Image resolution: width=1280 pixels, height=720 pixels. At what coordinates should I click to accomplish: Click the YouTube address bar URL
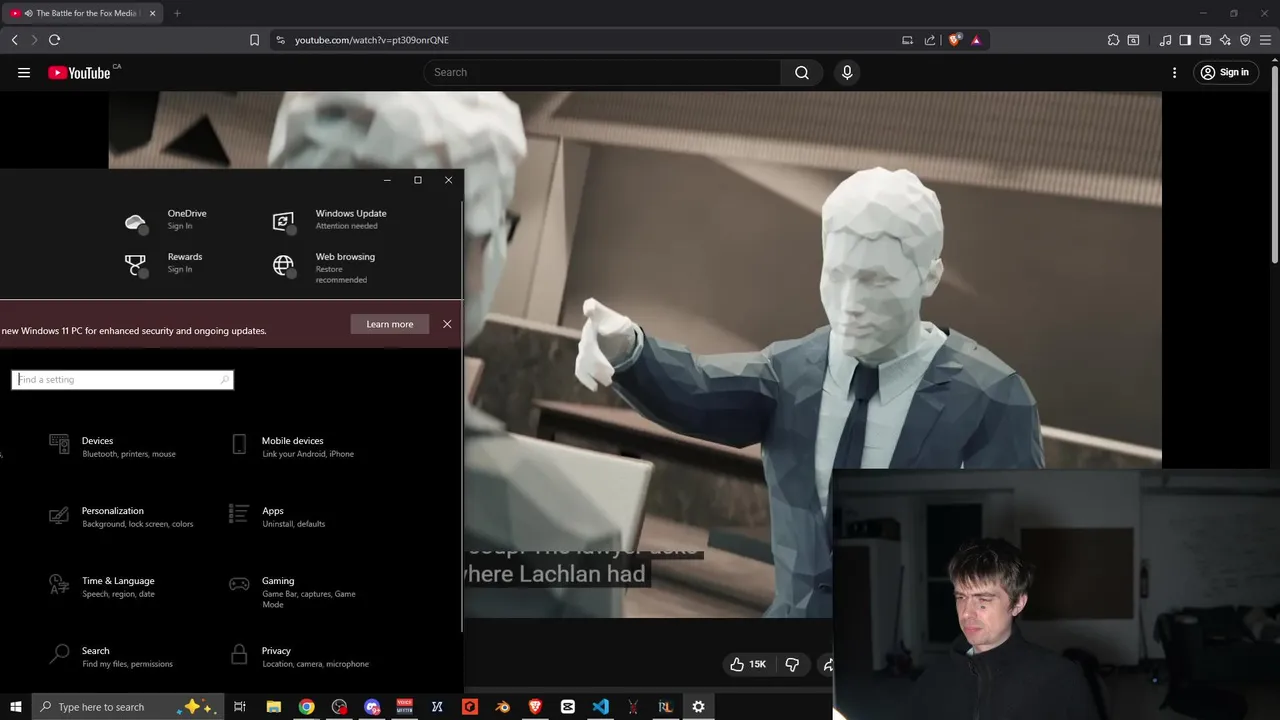tap(372, 40)
